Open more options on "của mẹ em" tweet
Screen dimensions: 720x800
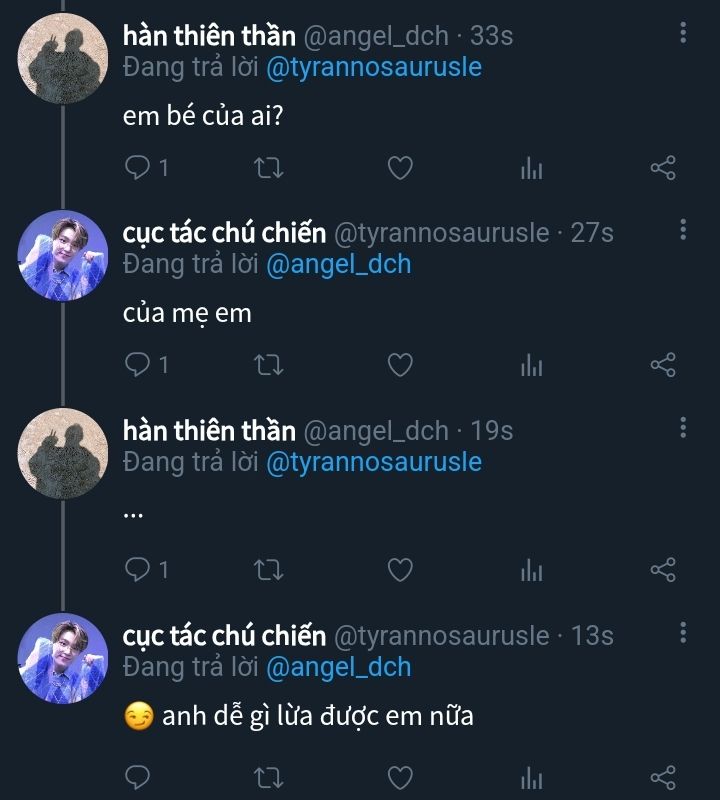683,231
